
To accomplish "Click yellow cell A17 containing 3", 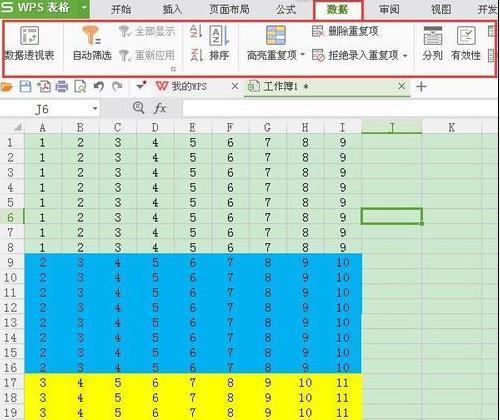I will (x=43, y=382).
